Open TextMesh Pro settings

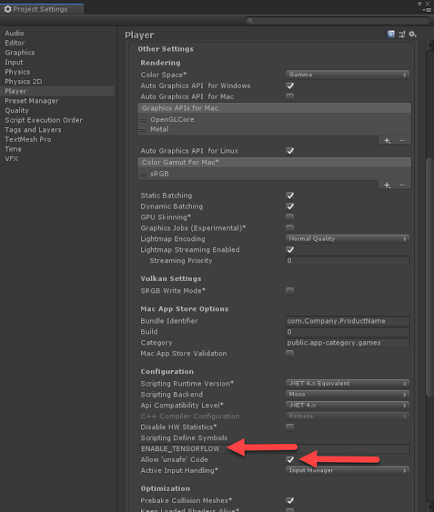[28, 139]
